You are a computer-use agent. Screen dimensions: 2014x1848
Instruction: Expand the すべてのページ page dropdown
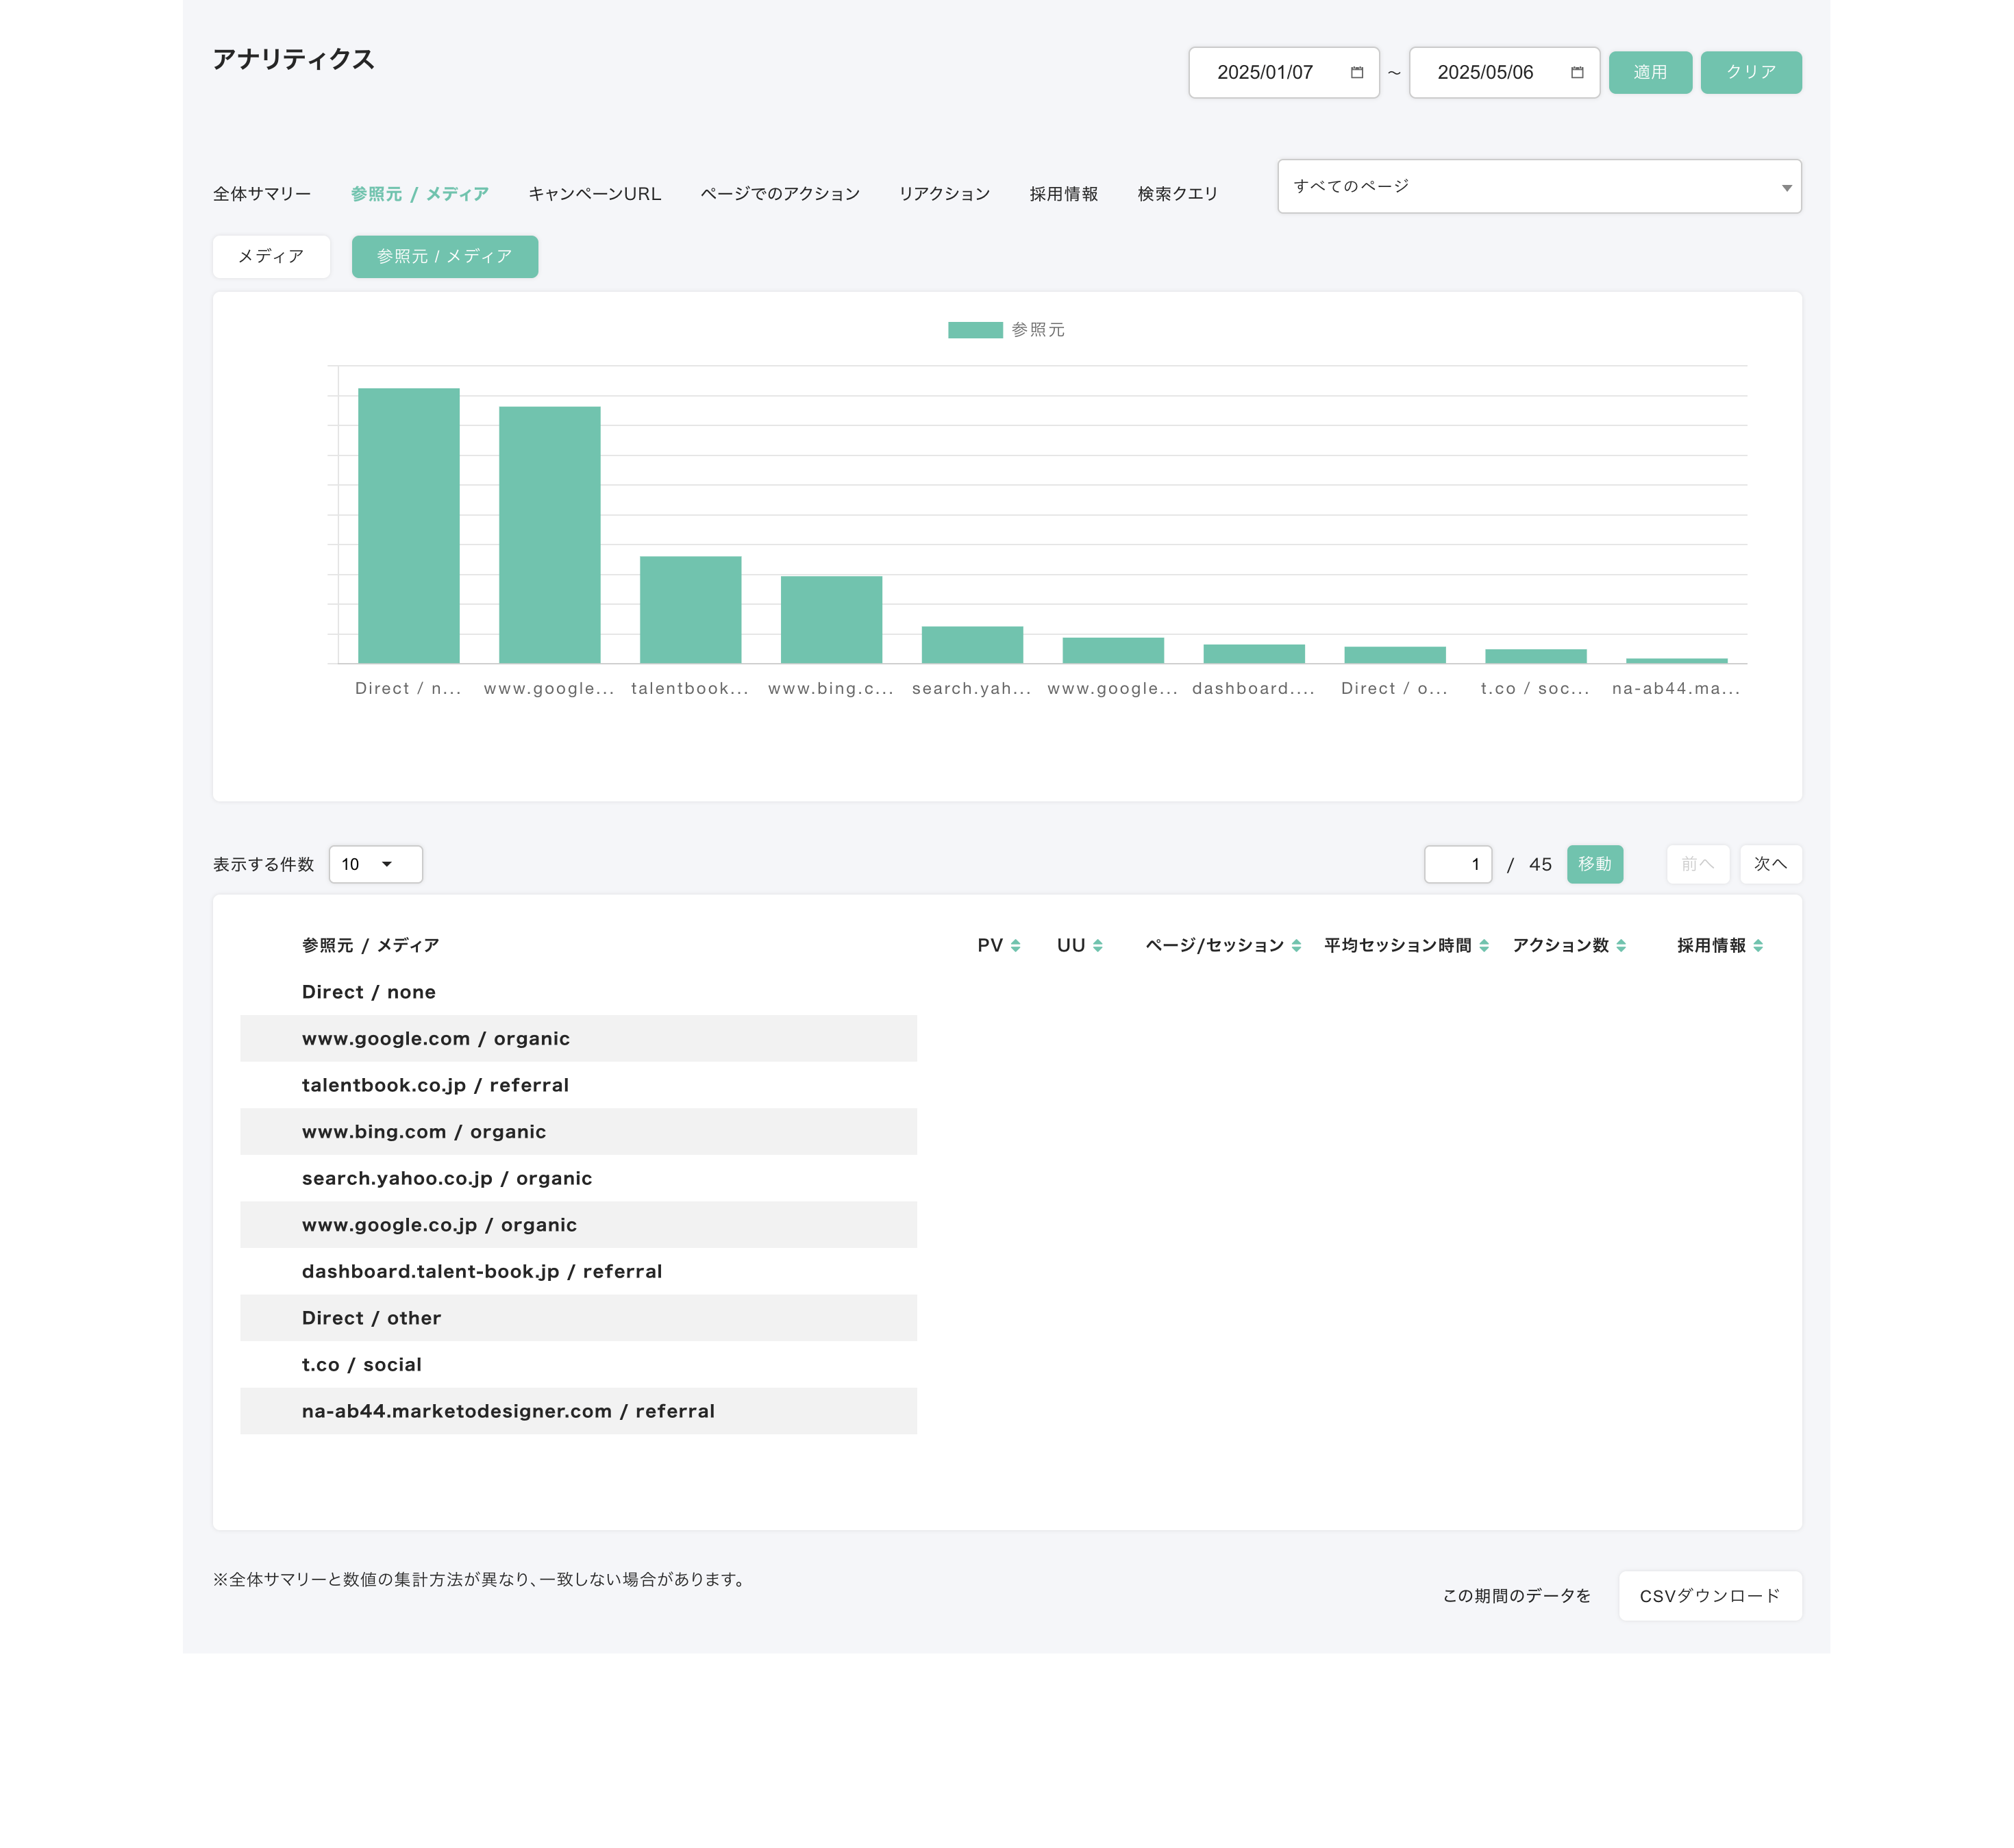[x=1538, y=186]
